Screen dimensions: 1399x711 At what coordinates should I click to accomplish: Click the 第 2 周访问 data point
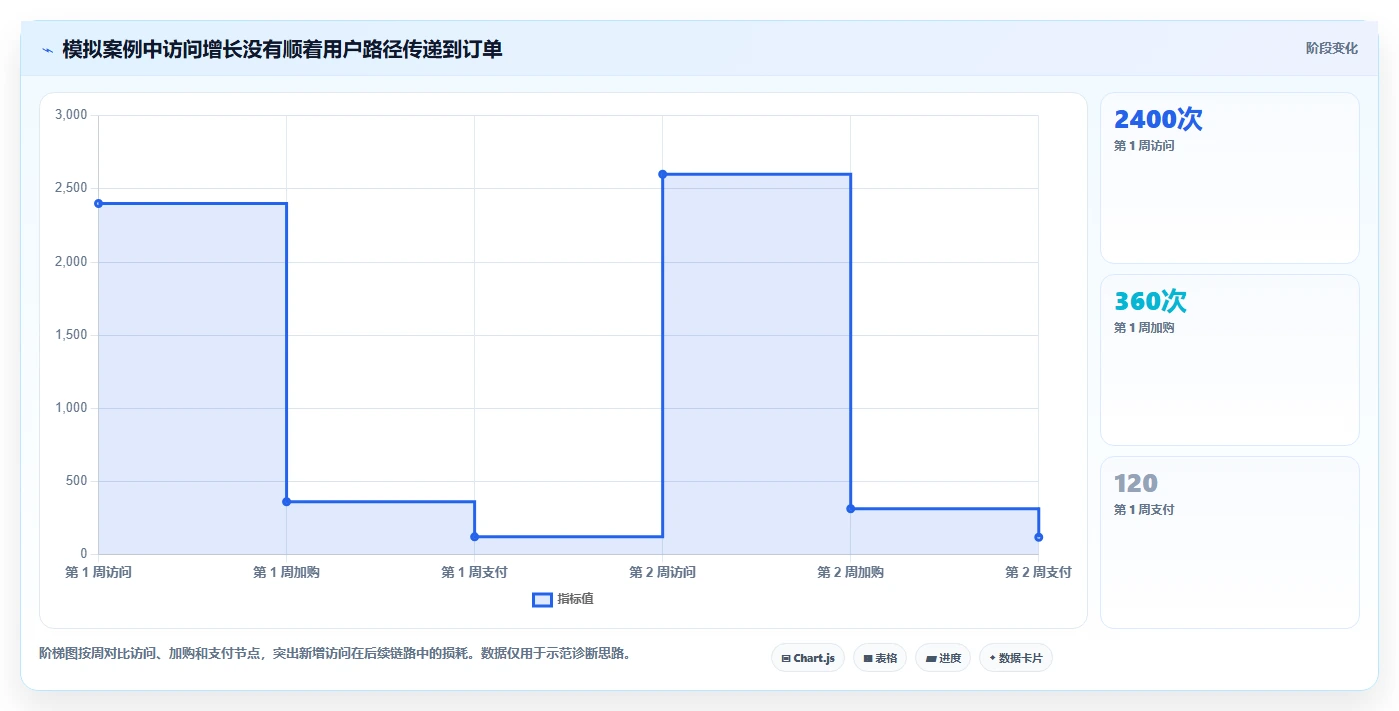662,174
